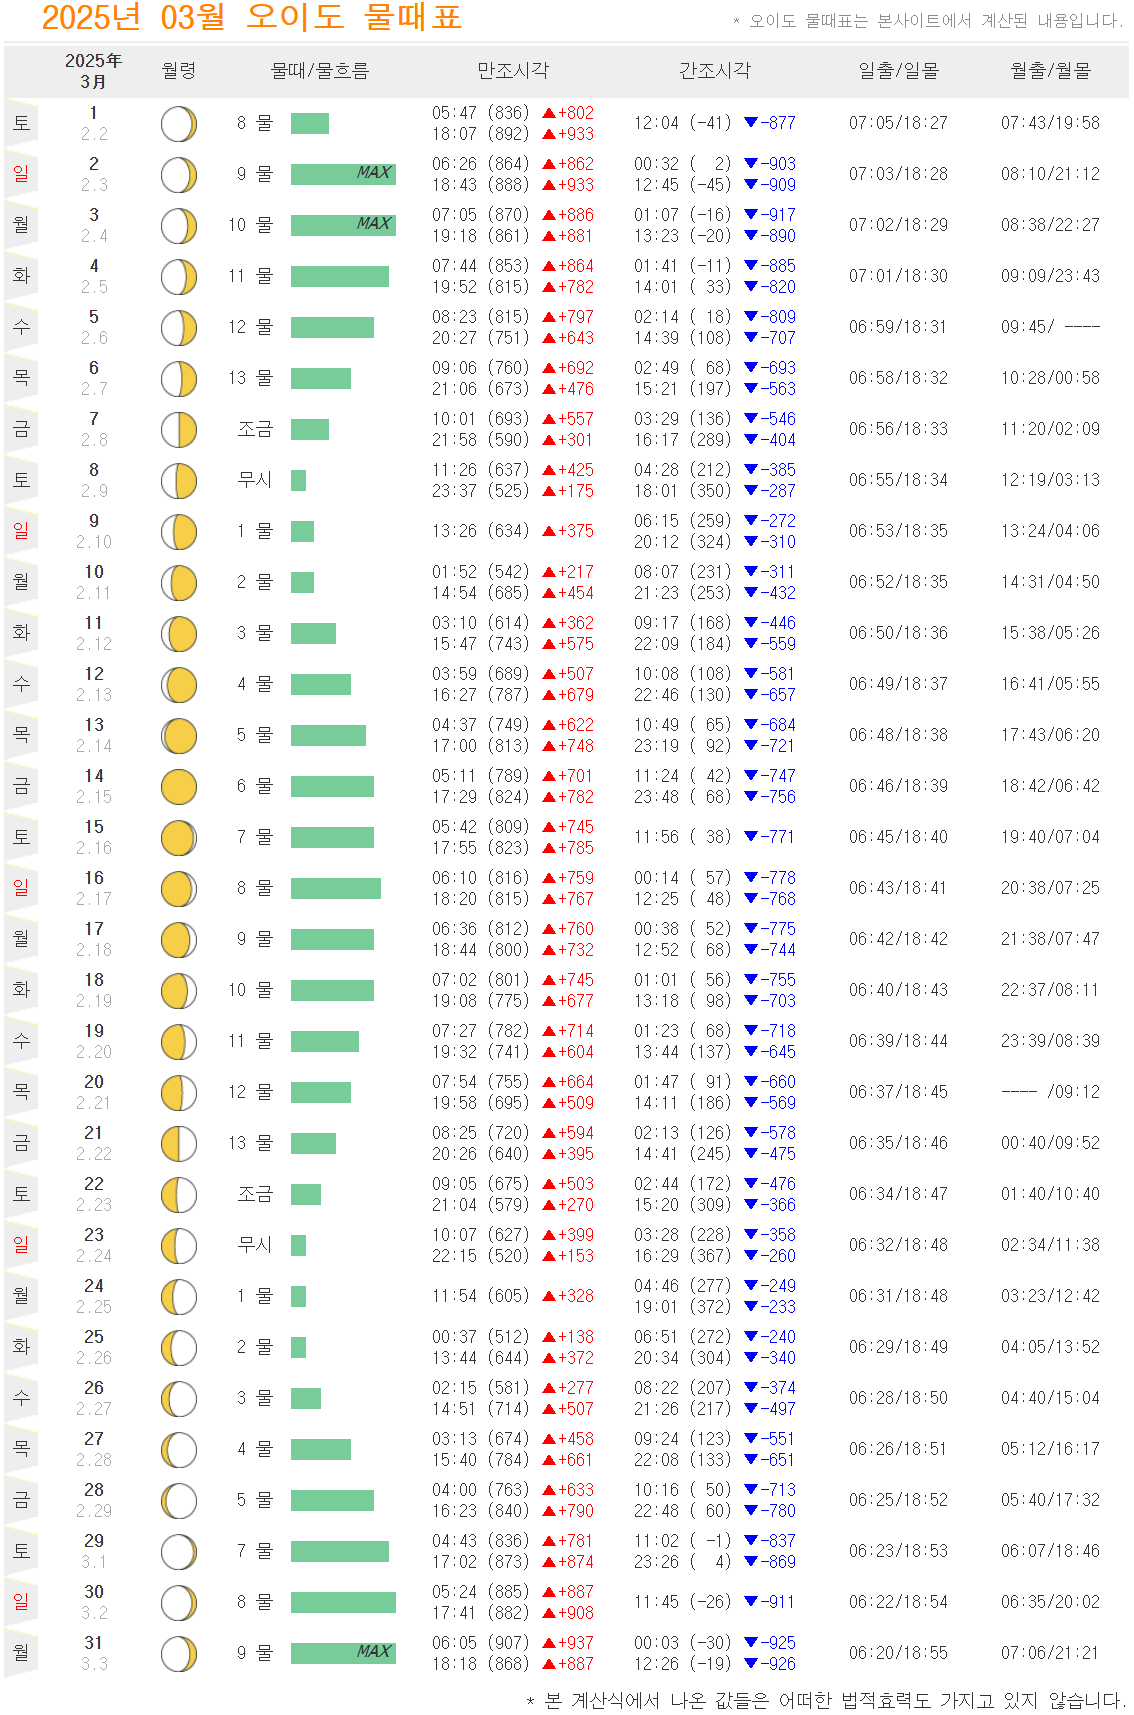The image size is (1134, 1715).
Task: Click the short flow bar on March 8
Action: pyautogui.click(x=298, y=480)
